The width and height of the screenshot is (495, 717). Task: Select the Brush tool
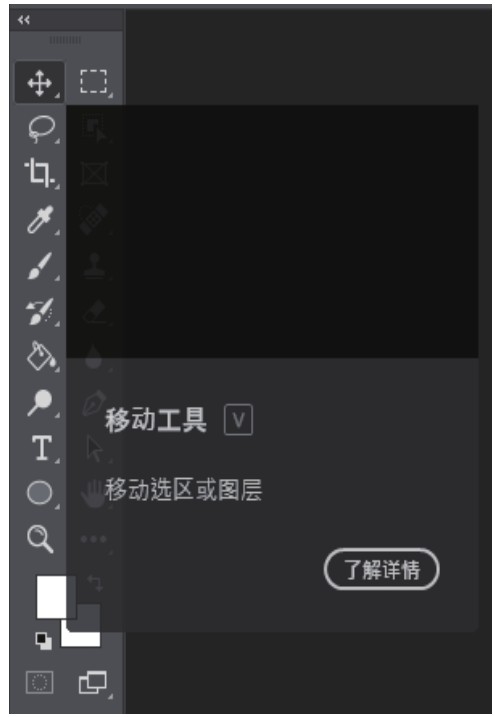point(40,265)
